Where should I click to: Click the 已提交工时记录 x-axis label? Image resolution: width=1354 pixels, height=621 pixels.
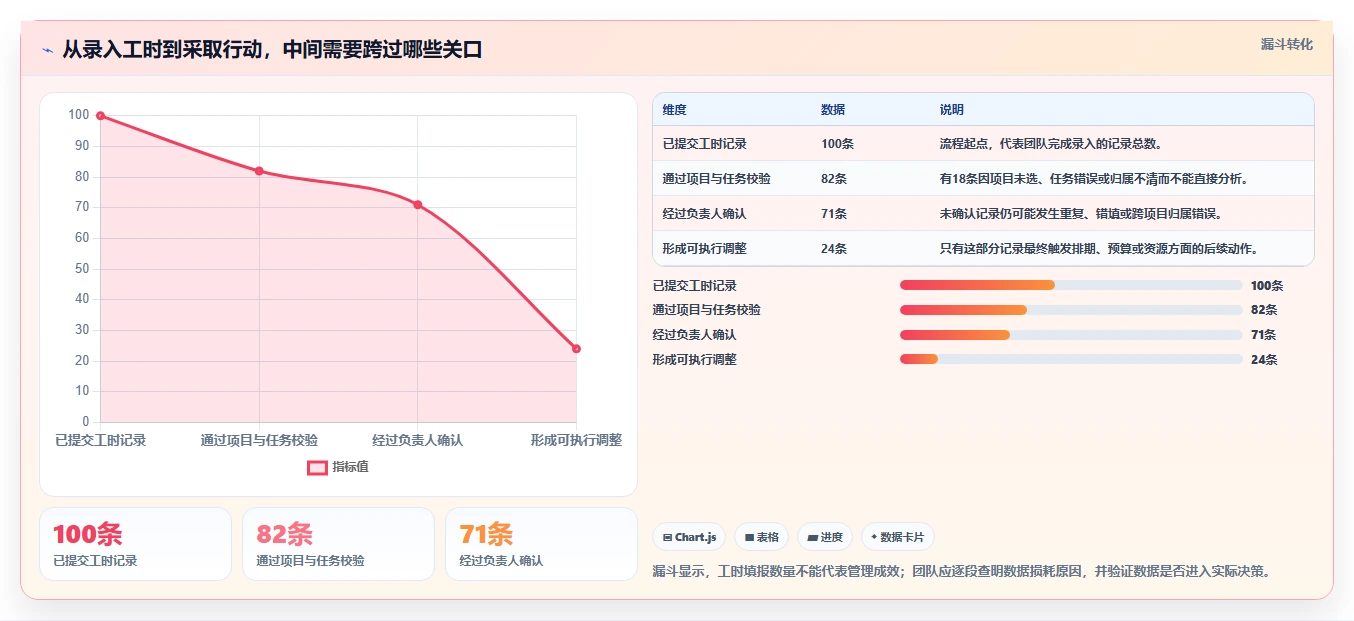(100, 440)
